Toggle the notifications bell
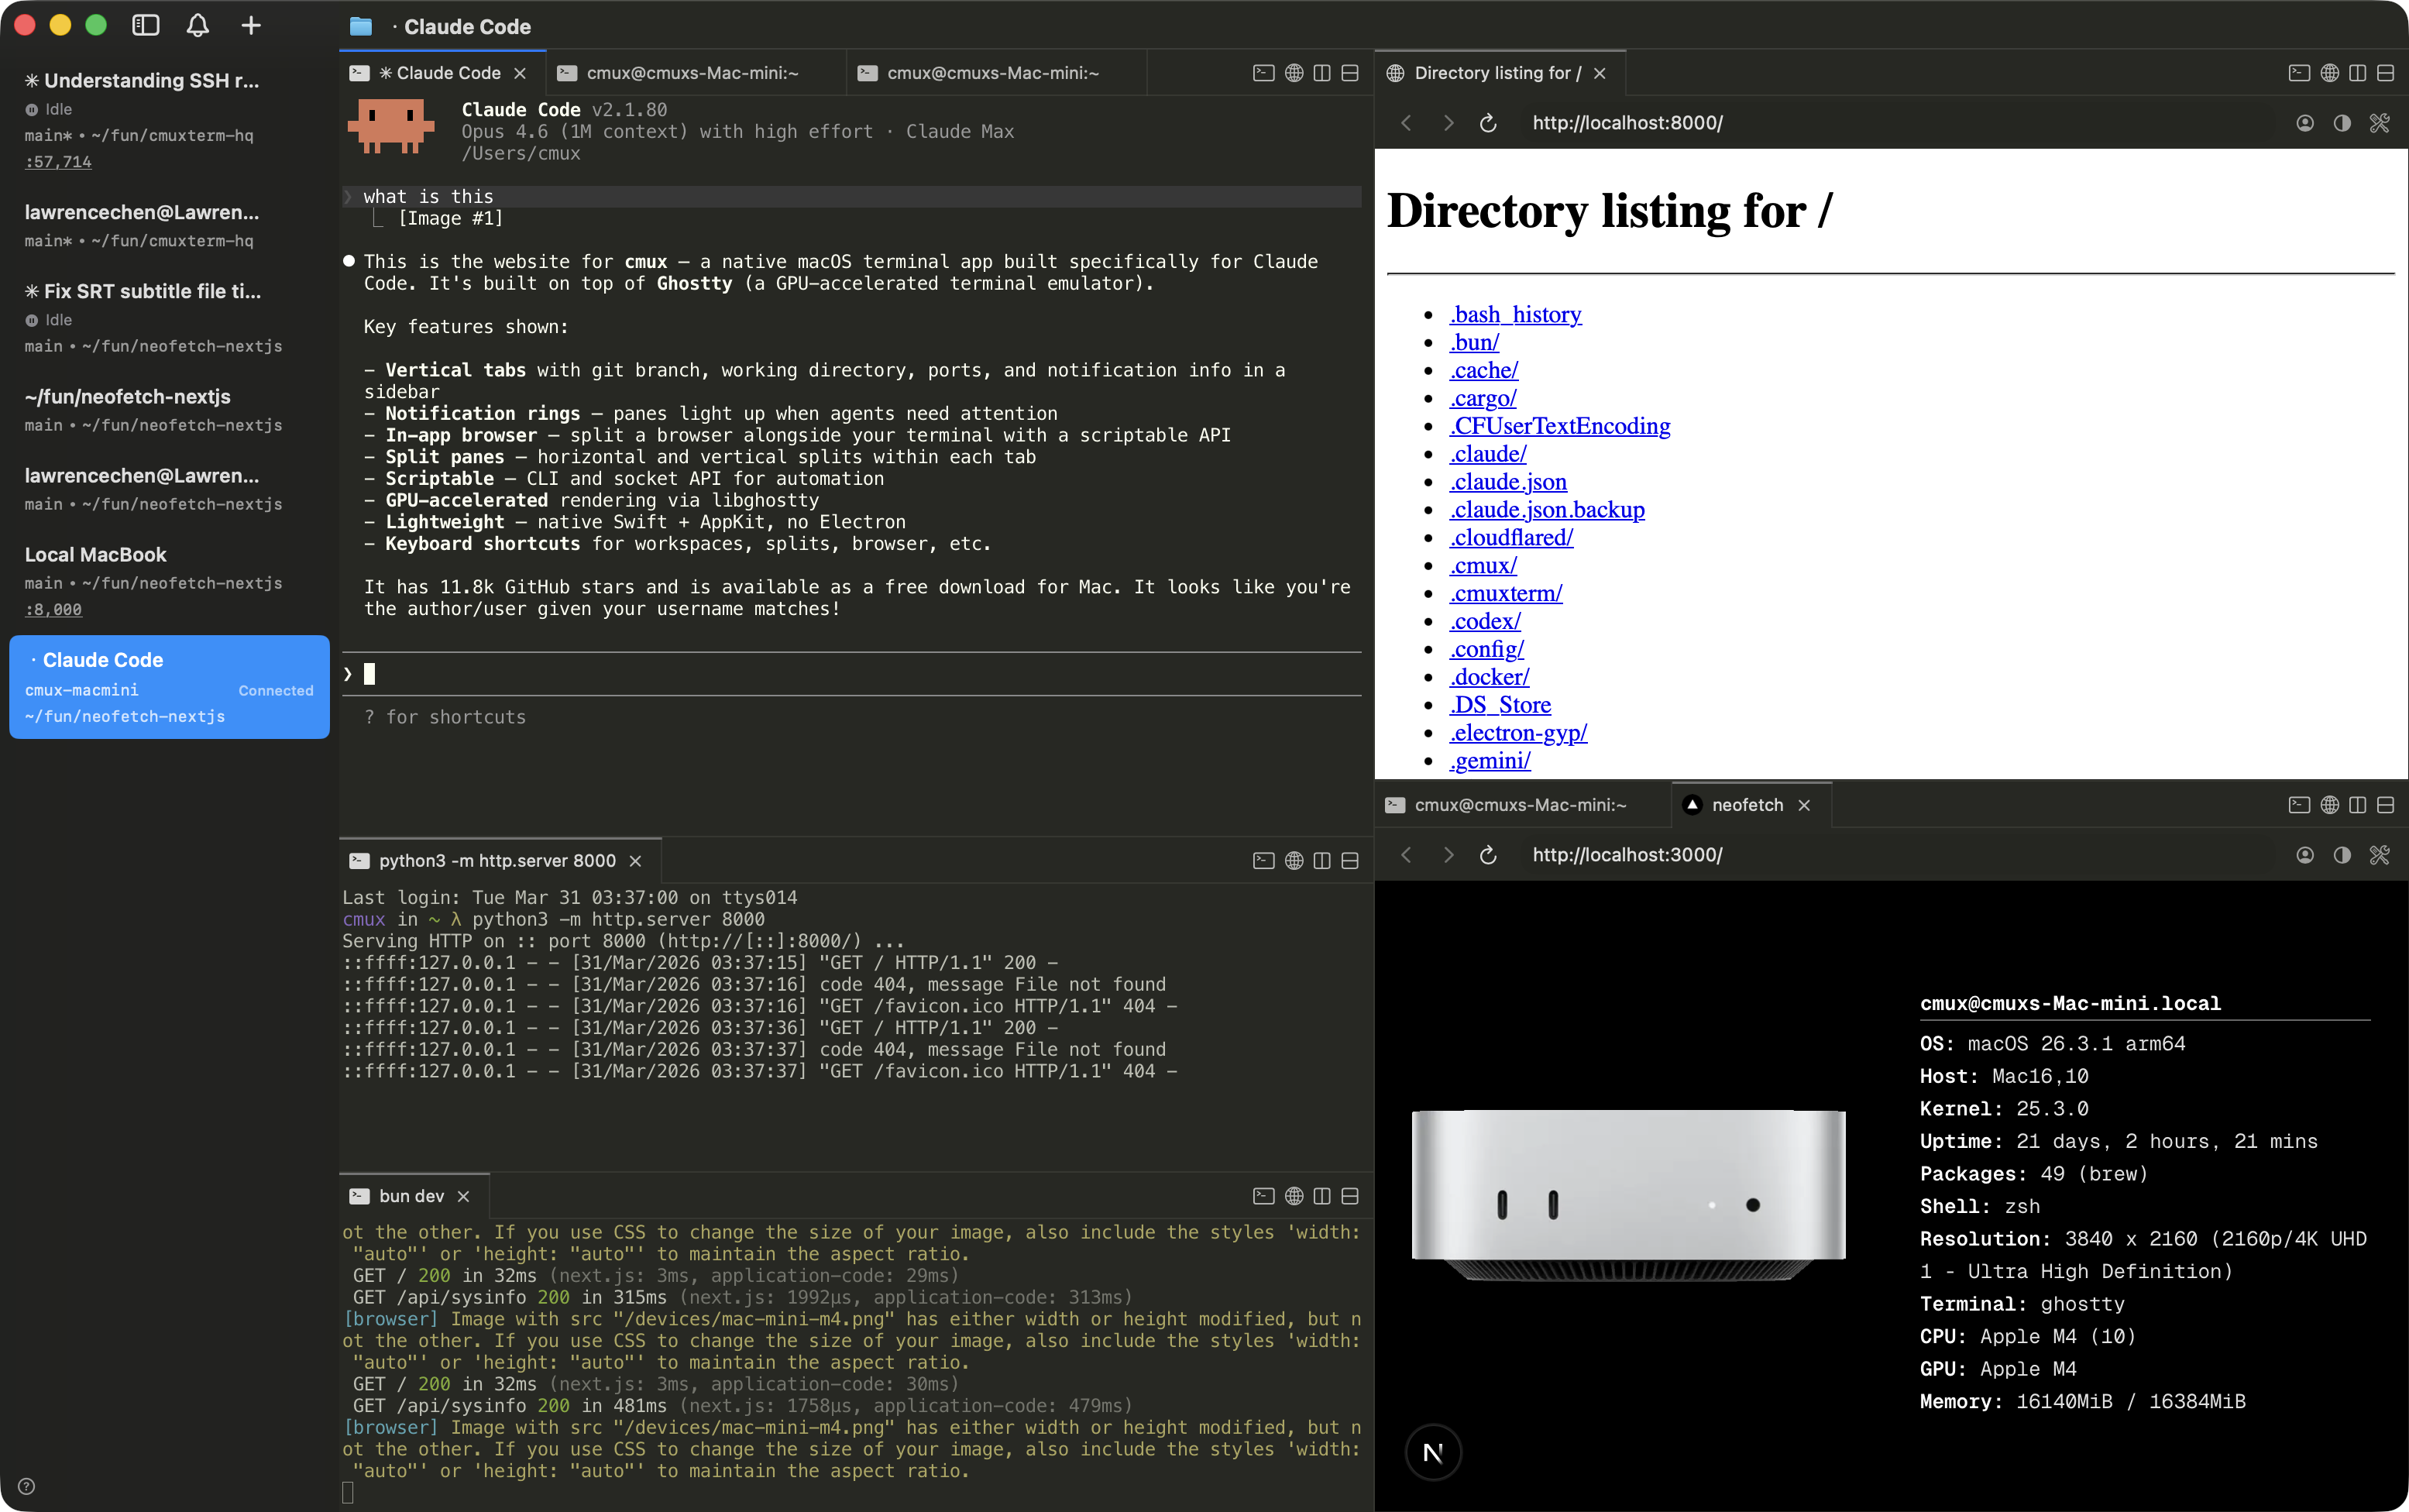Image resolution: width=2409 pixels, height=1512 pixels. coord(197,26)
